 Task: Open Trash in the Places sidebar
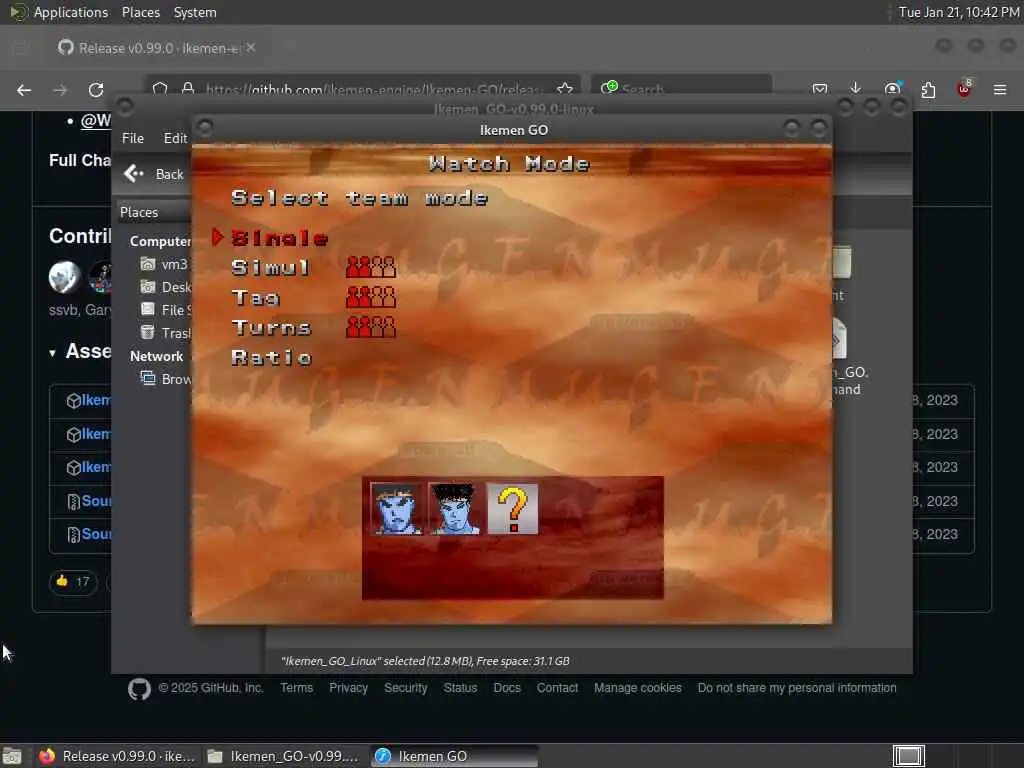click(x=165, y=332)
